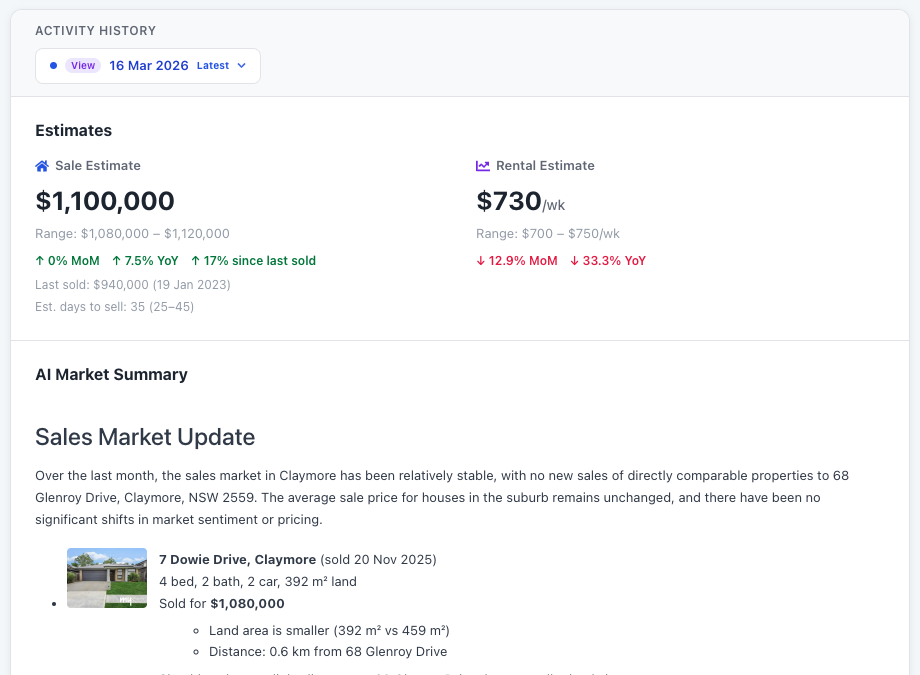Click the Sales Market Update heading
This screenshot has height=675, width=920.
coord(145,437)
